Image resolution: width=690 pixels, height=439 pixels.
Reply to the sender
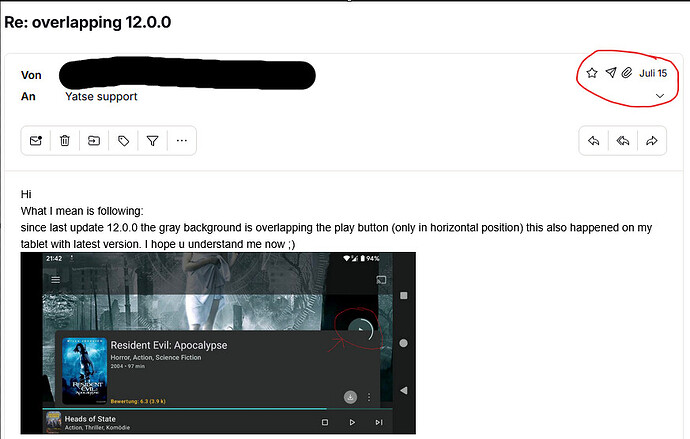coord(593,141)
